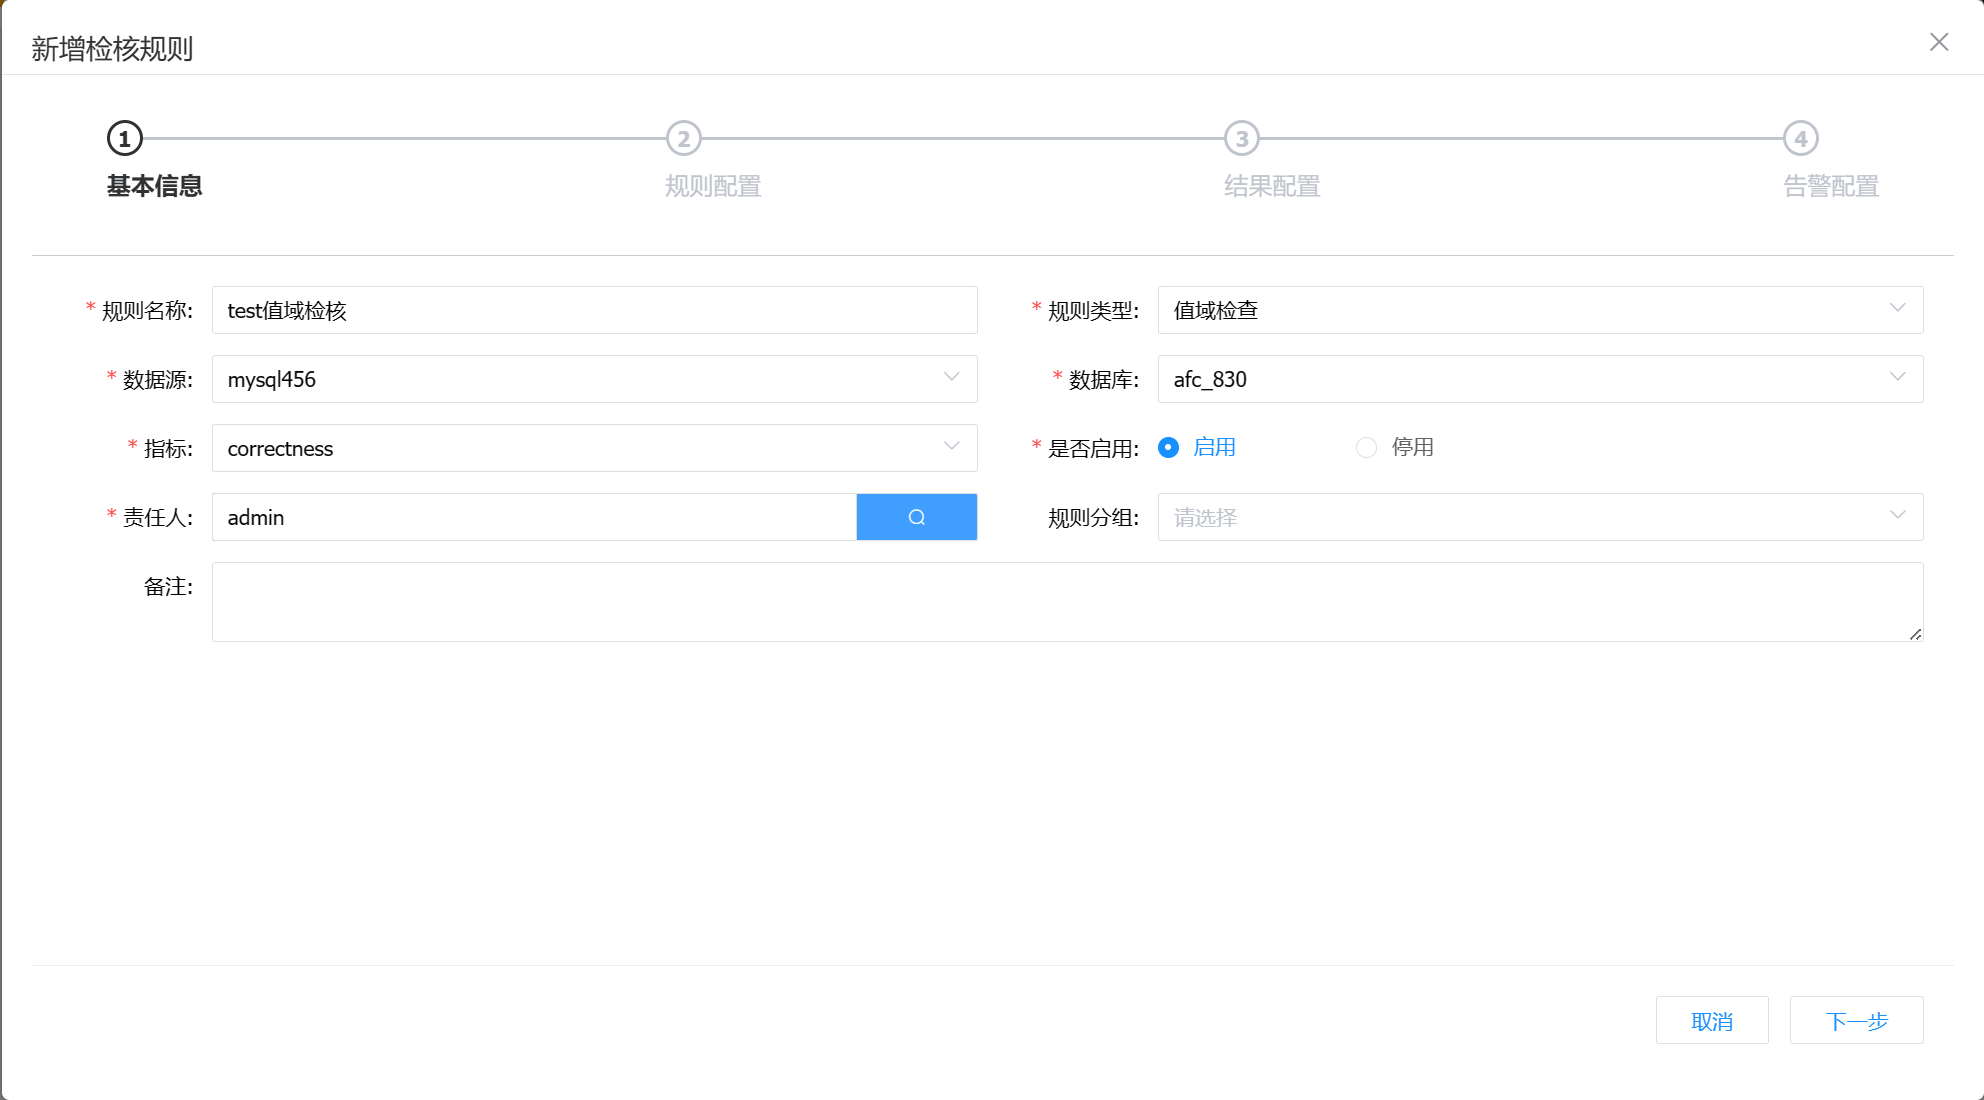Open the 数据源 dropdown showing mysql456

(x=594, y=379)
